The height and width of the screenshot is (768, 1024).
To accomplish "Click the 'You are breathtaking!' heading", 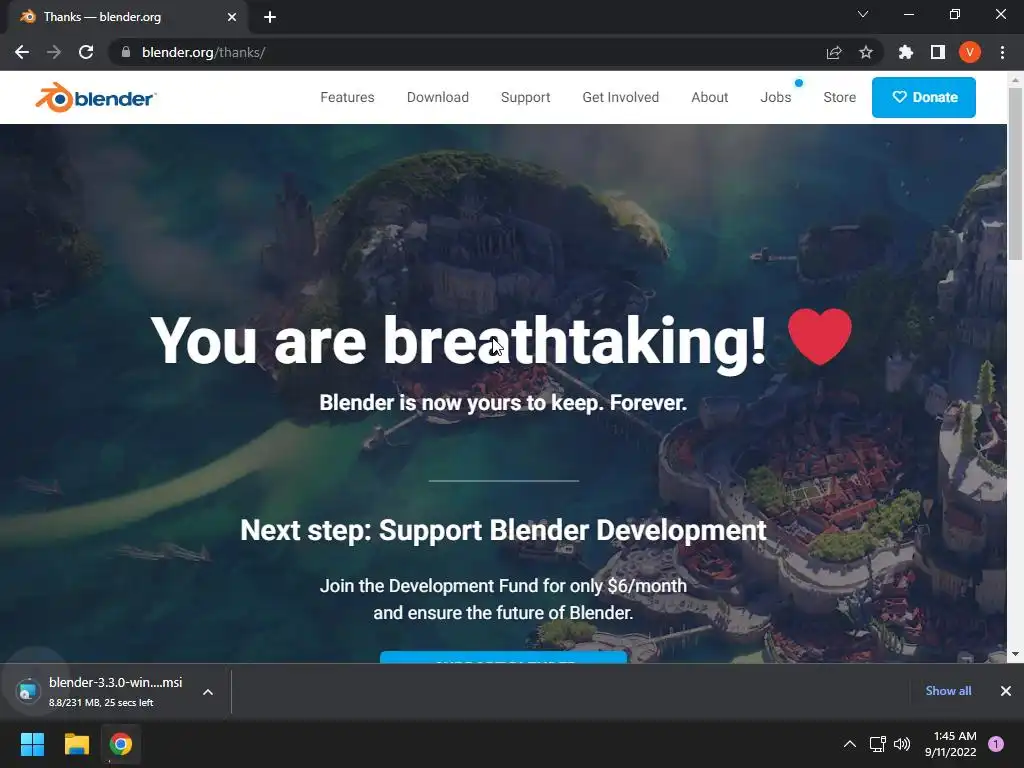I will pyautogui.click(x=458, y=341).
